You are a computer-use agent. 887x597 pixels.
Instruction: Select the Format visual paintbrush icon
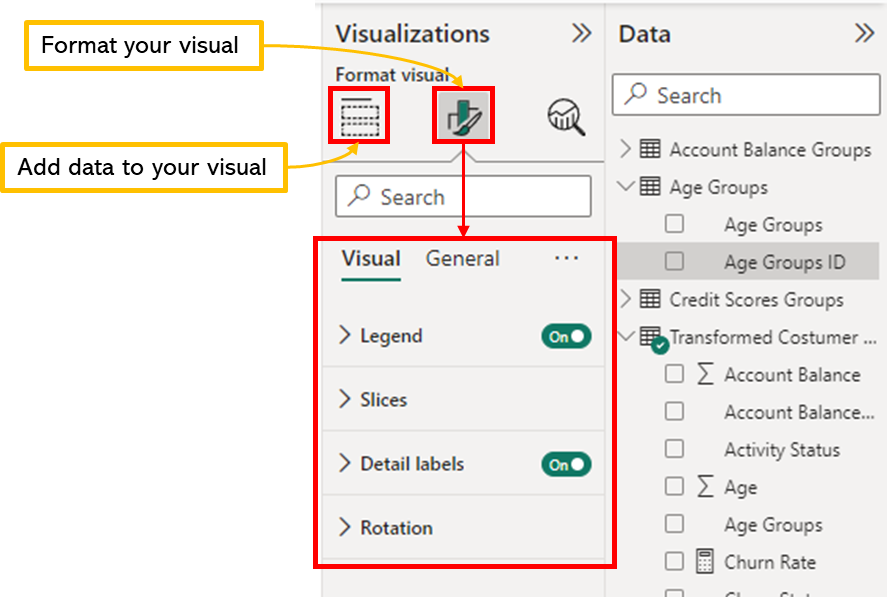click(463, 115)
